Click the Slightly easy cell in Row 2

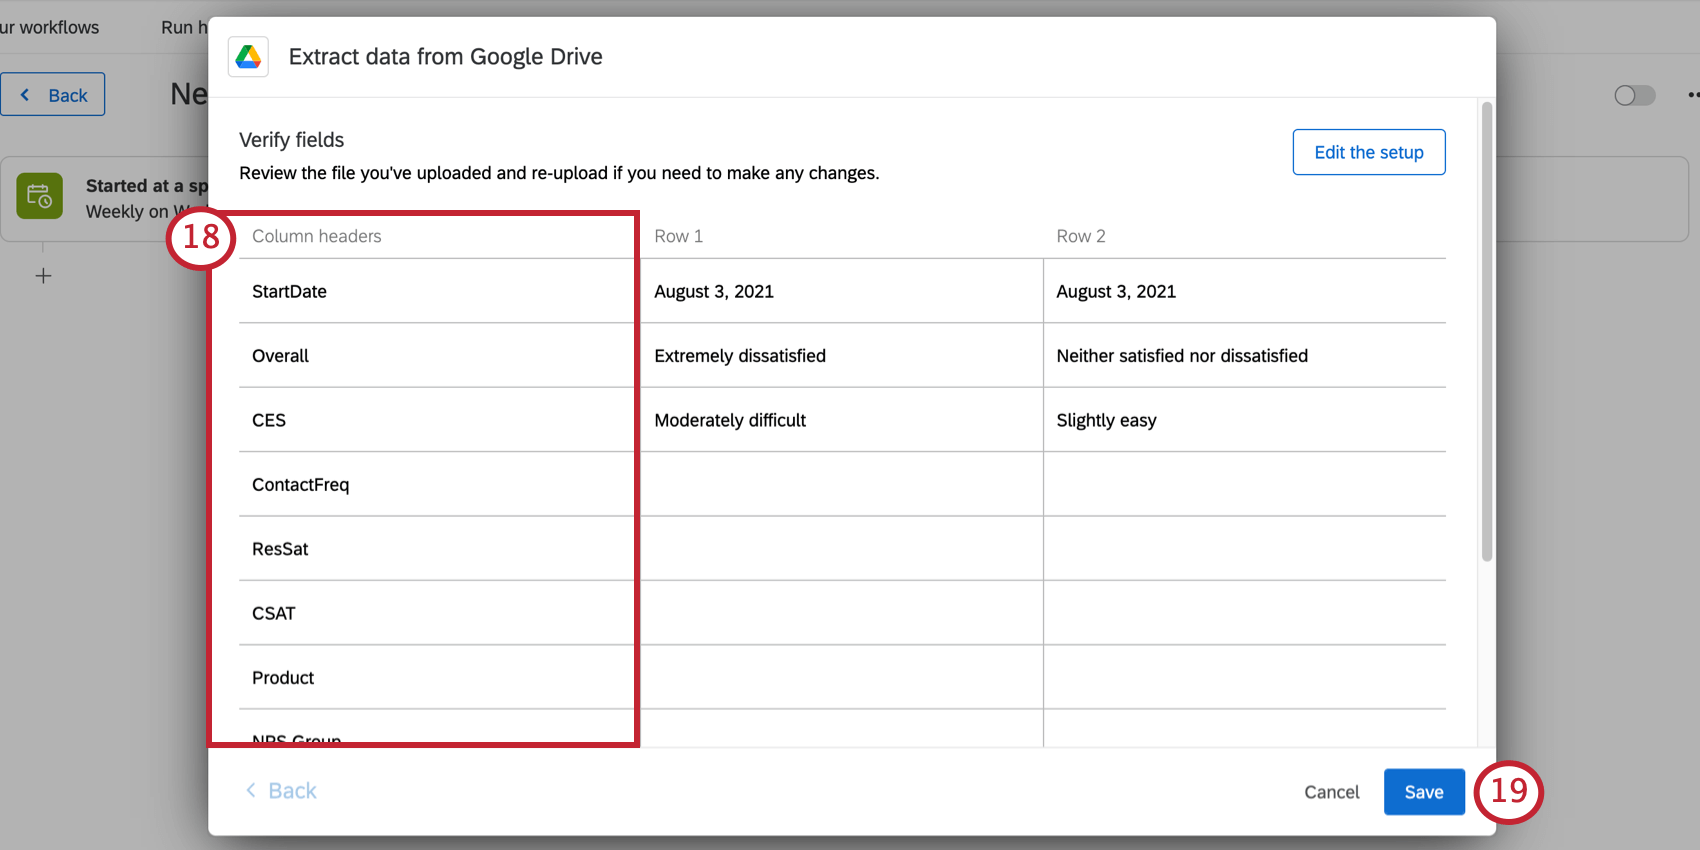click(x=1245, y=420)
